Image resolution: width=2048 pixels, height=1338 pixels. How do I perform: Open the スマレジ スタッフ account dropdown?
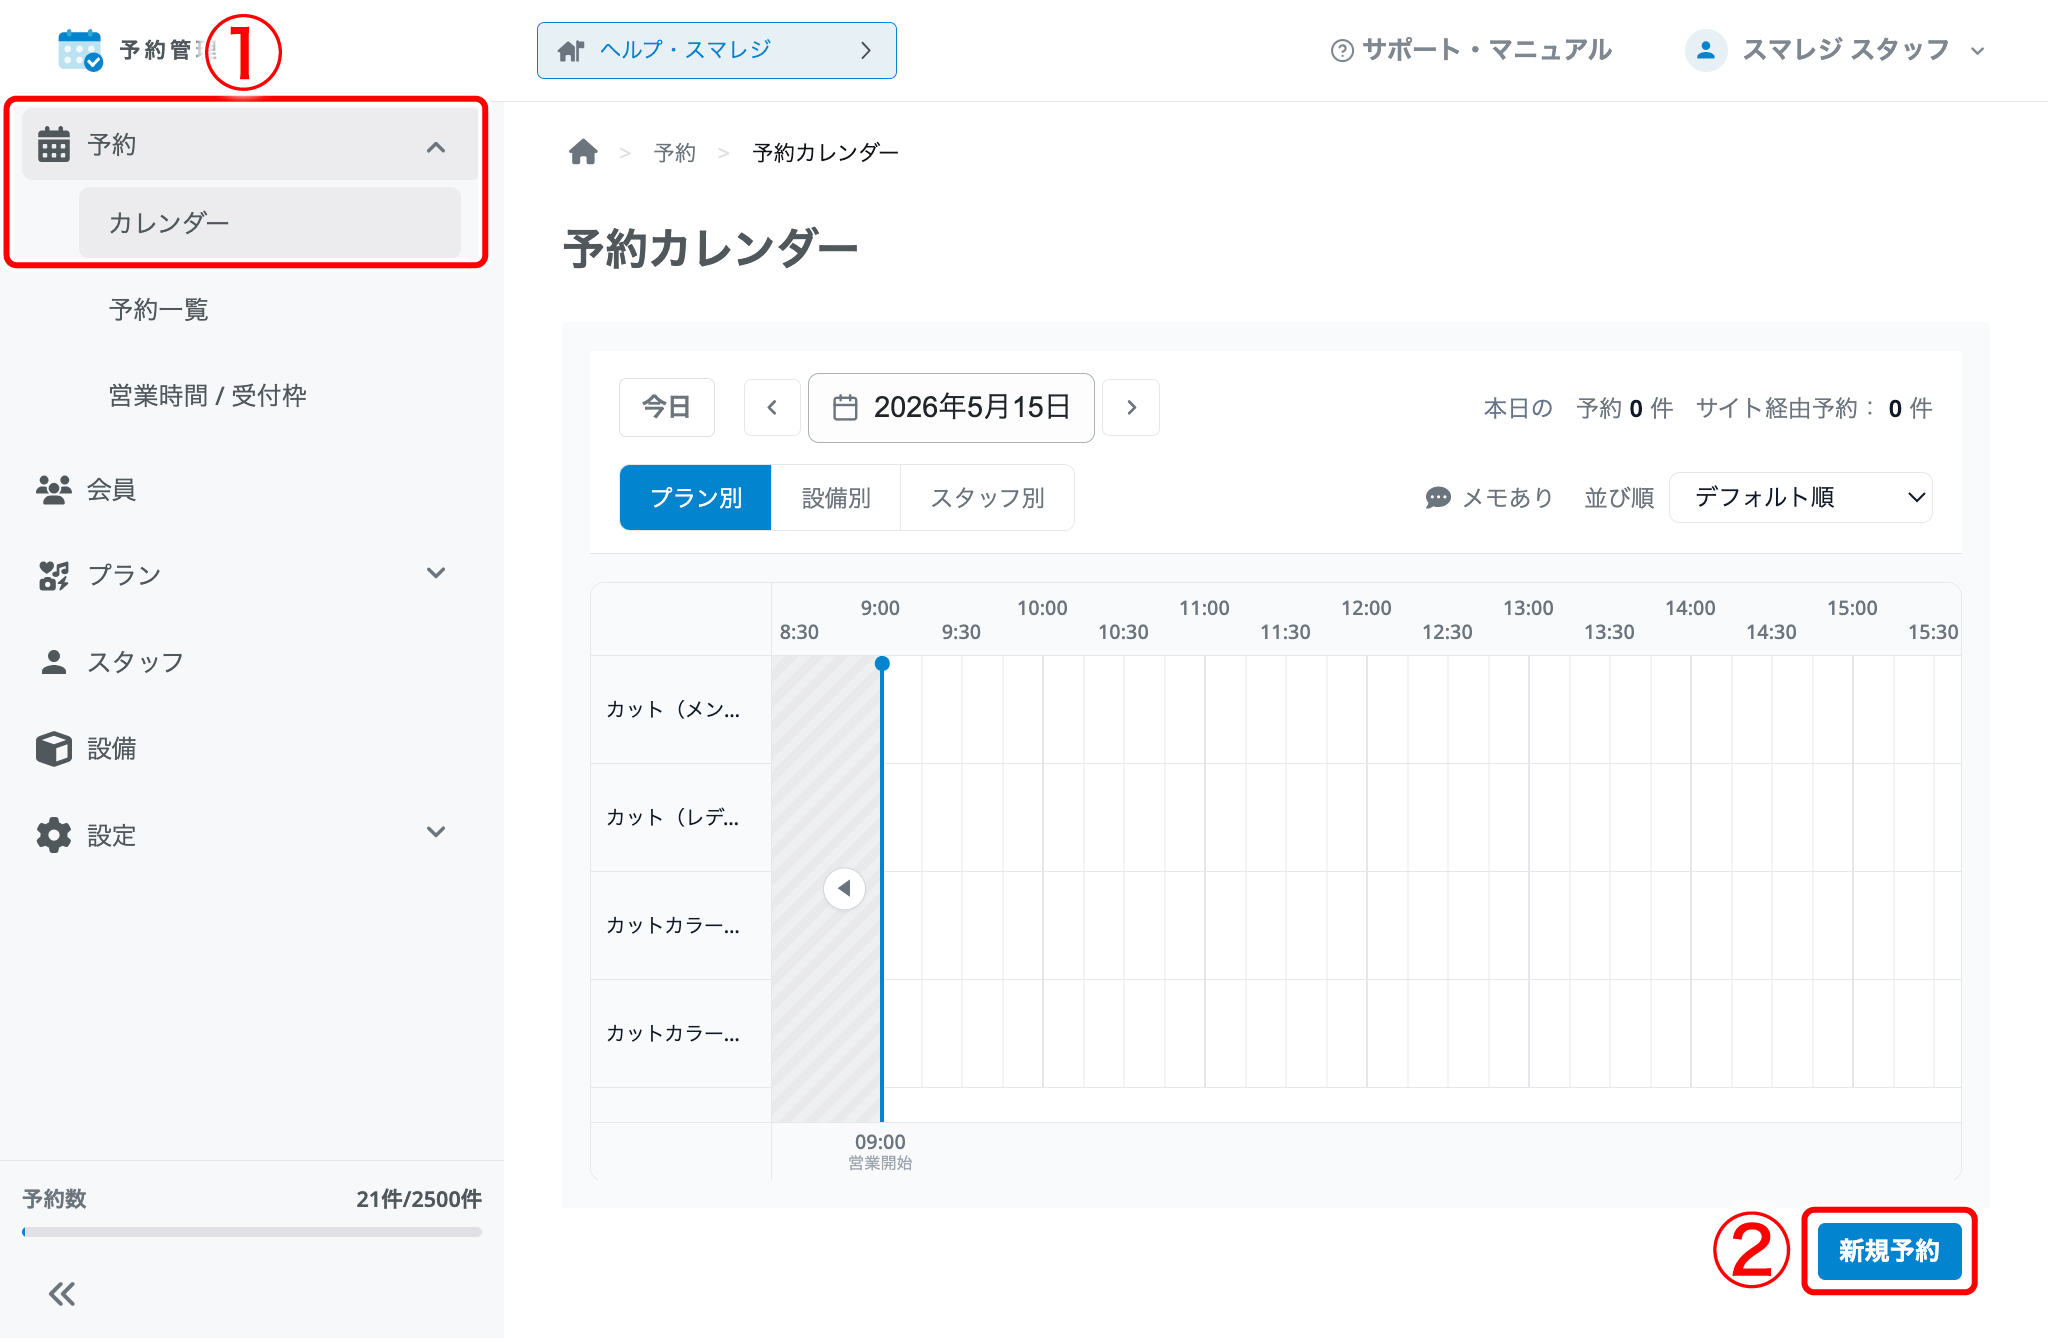(1836, 50)
